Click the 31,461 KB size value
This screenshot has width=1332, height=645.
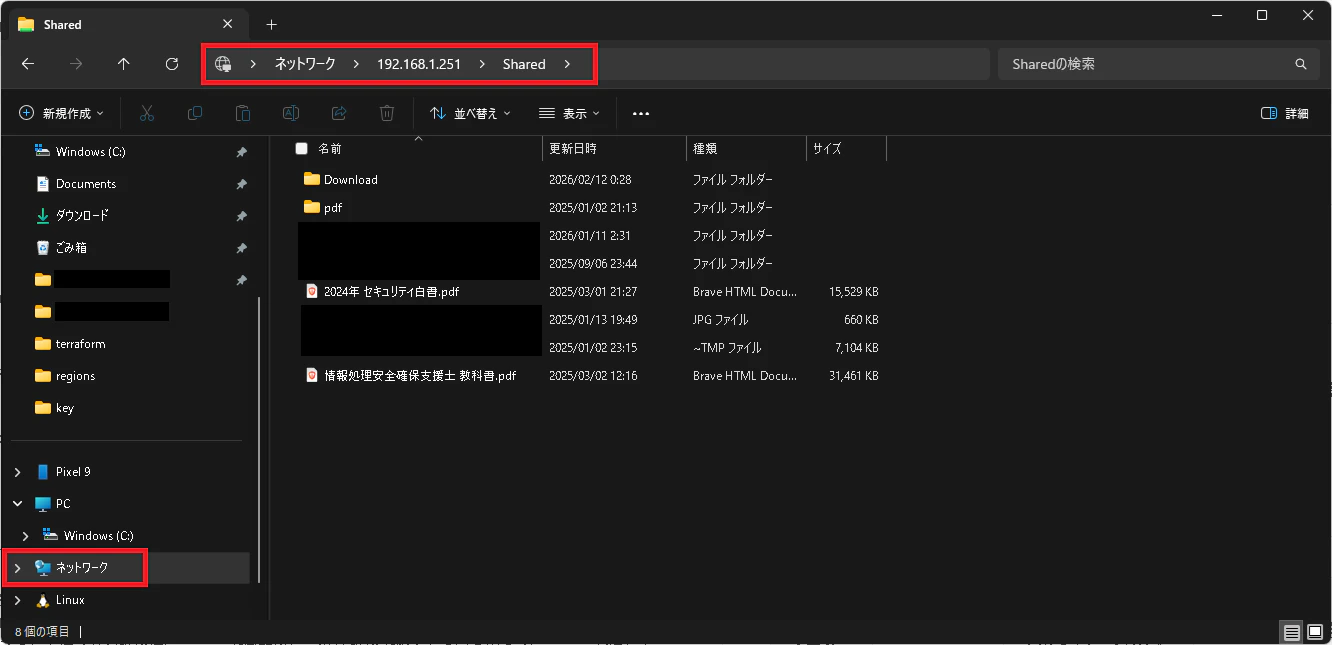tap(853, 376)
